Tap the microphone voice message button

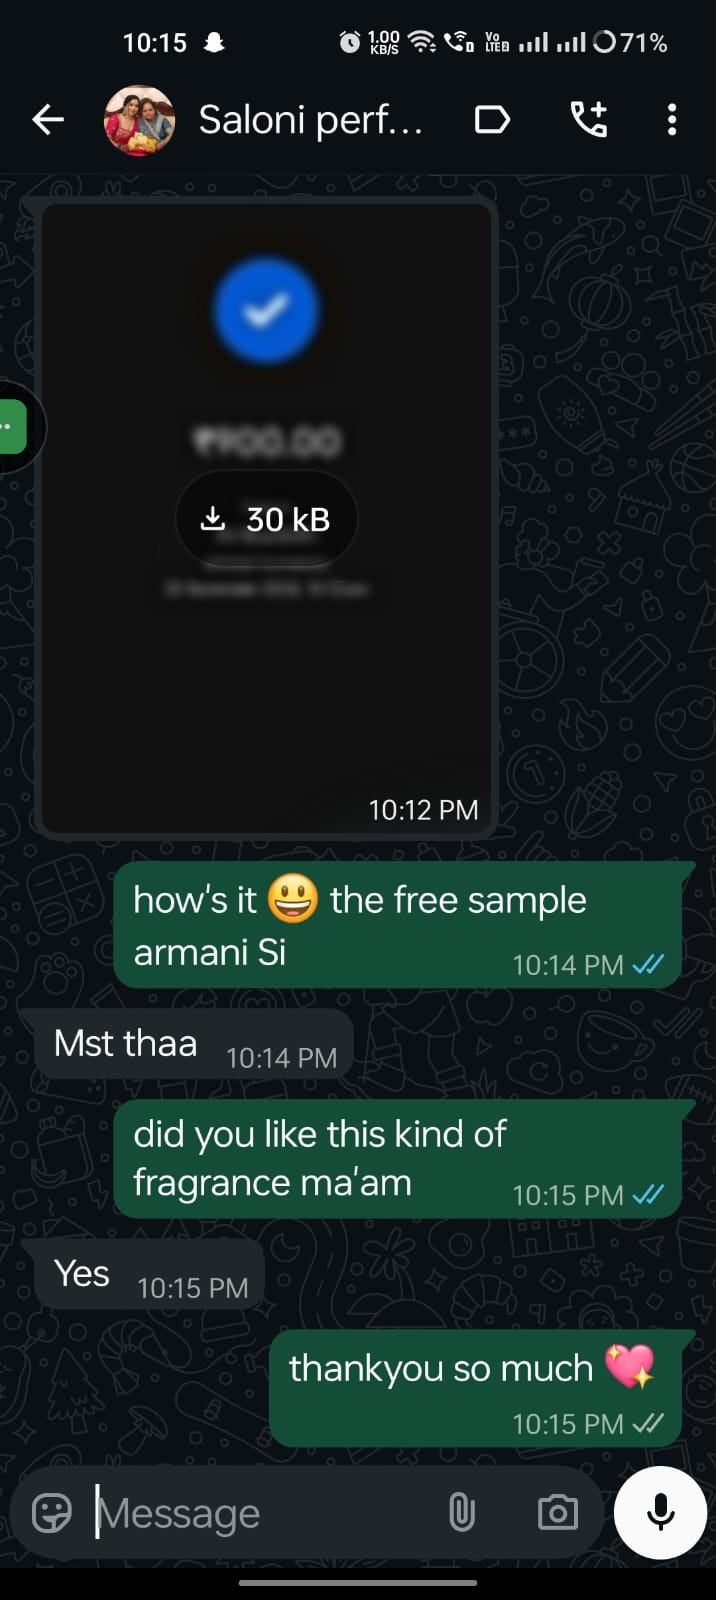click(660, 1512)
